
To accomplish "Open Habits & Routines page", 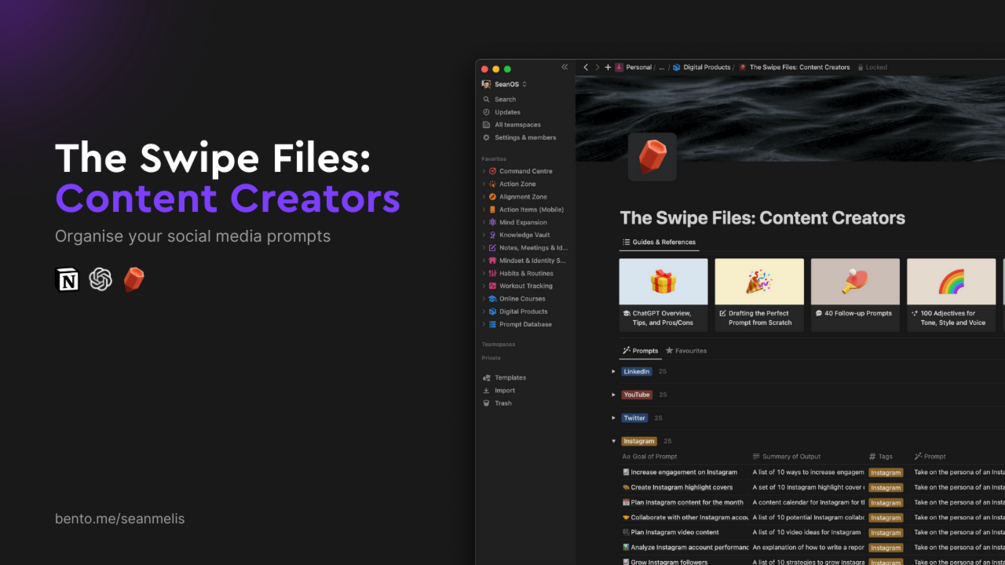I will 526,274.
